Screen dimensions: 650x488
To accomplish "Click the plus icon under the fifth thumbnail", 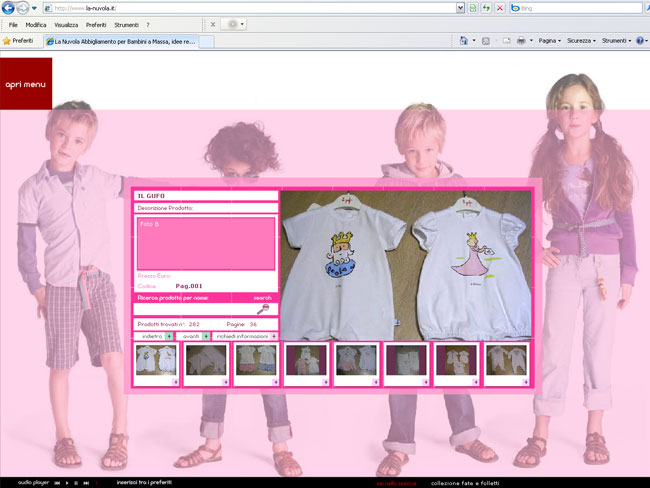I will pos(376,382).
